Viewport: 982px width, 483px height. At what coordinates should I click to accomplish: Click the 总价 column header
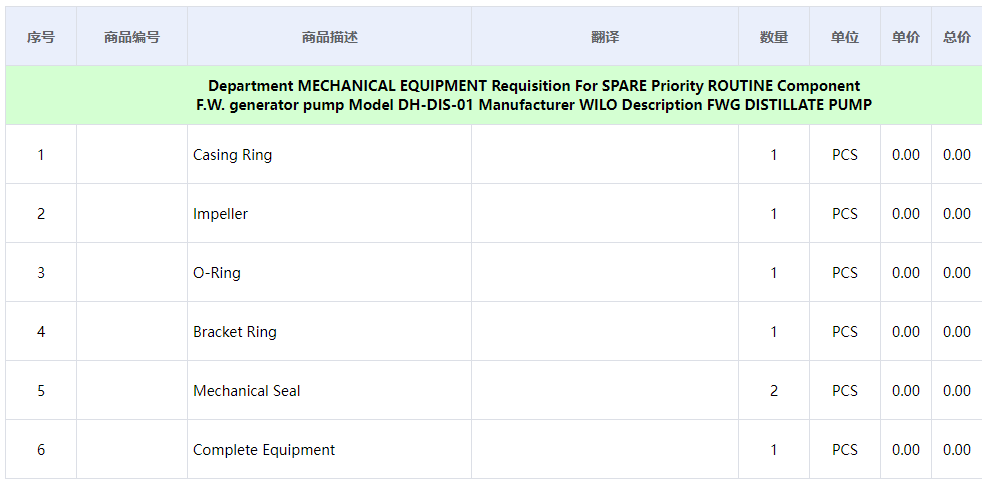point(957,37)
